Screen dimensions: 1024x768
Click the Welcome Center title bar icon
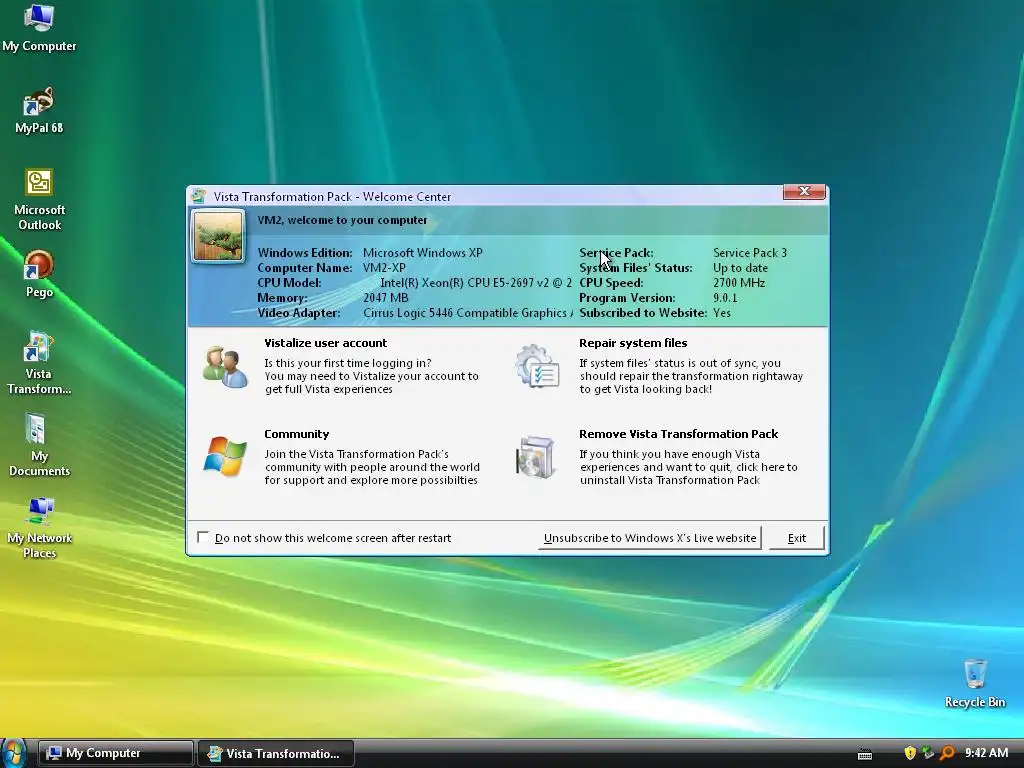point(199,196)
